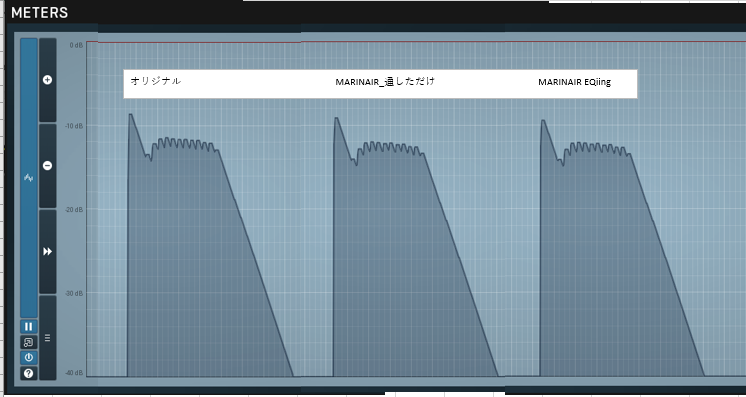The width and height of the screenshot is (746, 397).
Task: Toggle the meter power enable button
Action: pyautogui.click(x=29, y=357)
